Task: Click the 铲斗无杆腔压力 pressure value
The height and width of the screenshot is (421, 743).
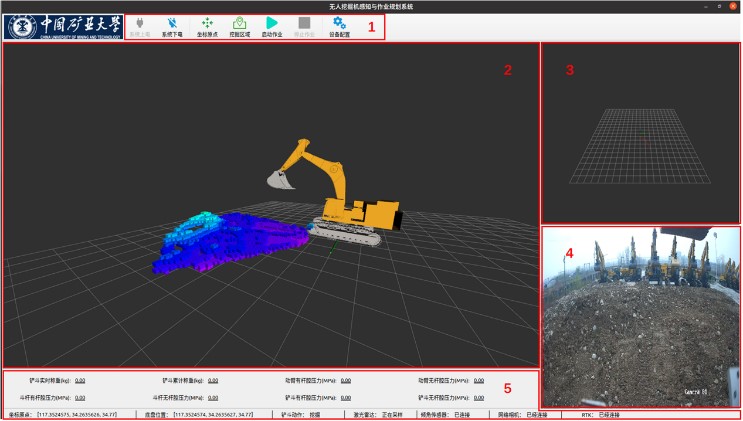Action: [x=479, y=397]
